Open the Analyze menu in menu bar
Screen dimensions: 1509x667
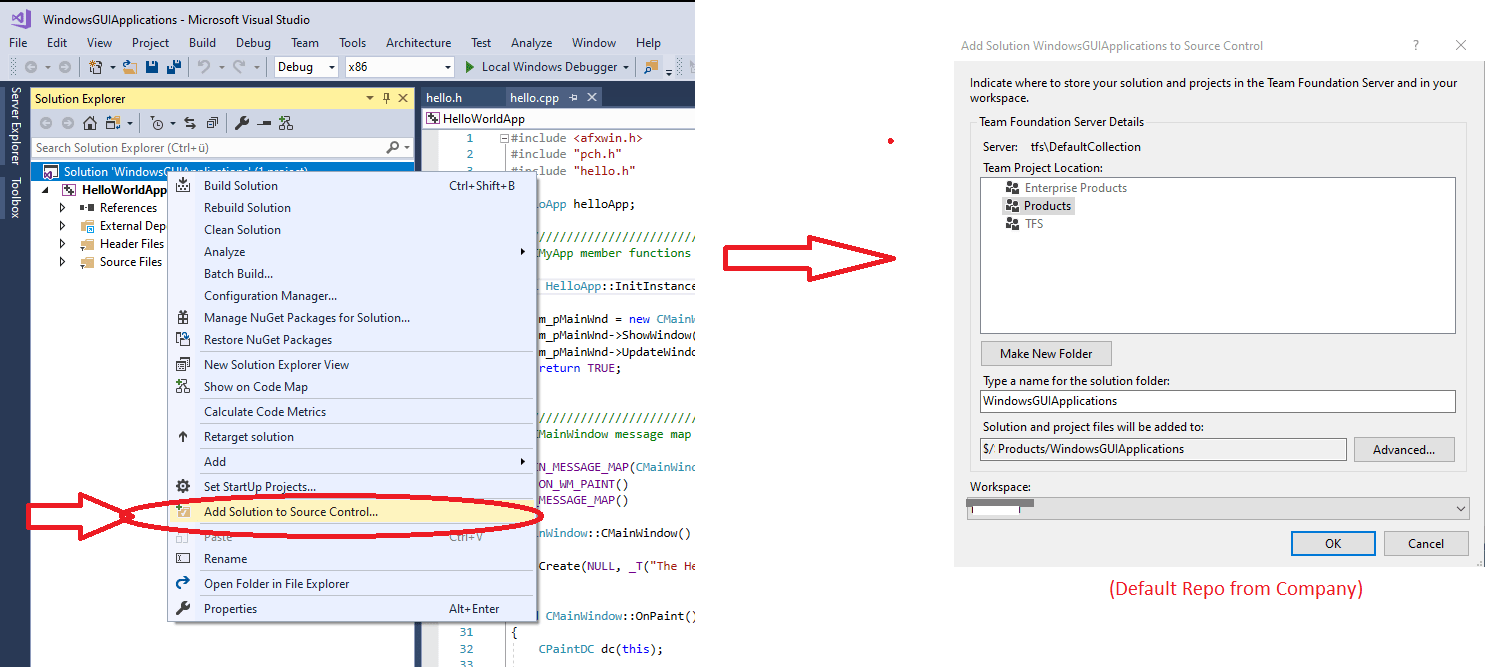[531, 43]
